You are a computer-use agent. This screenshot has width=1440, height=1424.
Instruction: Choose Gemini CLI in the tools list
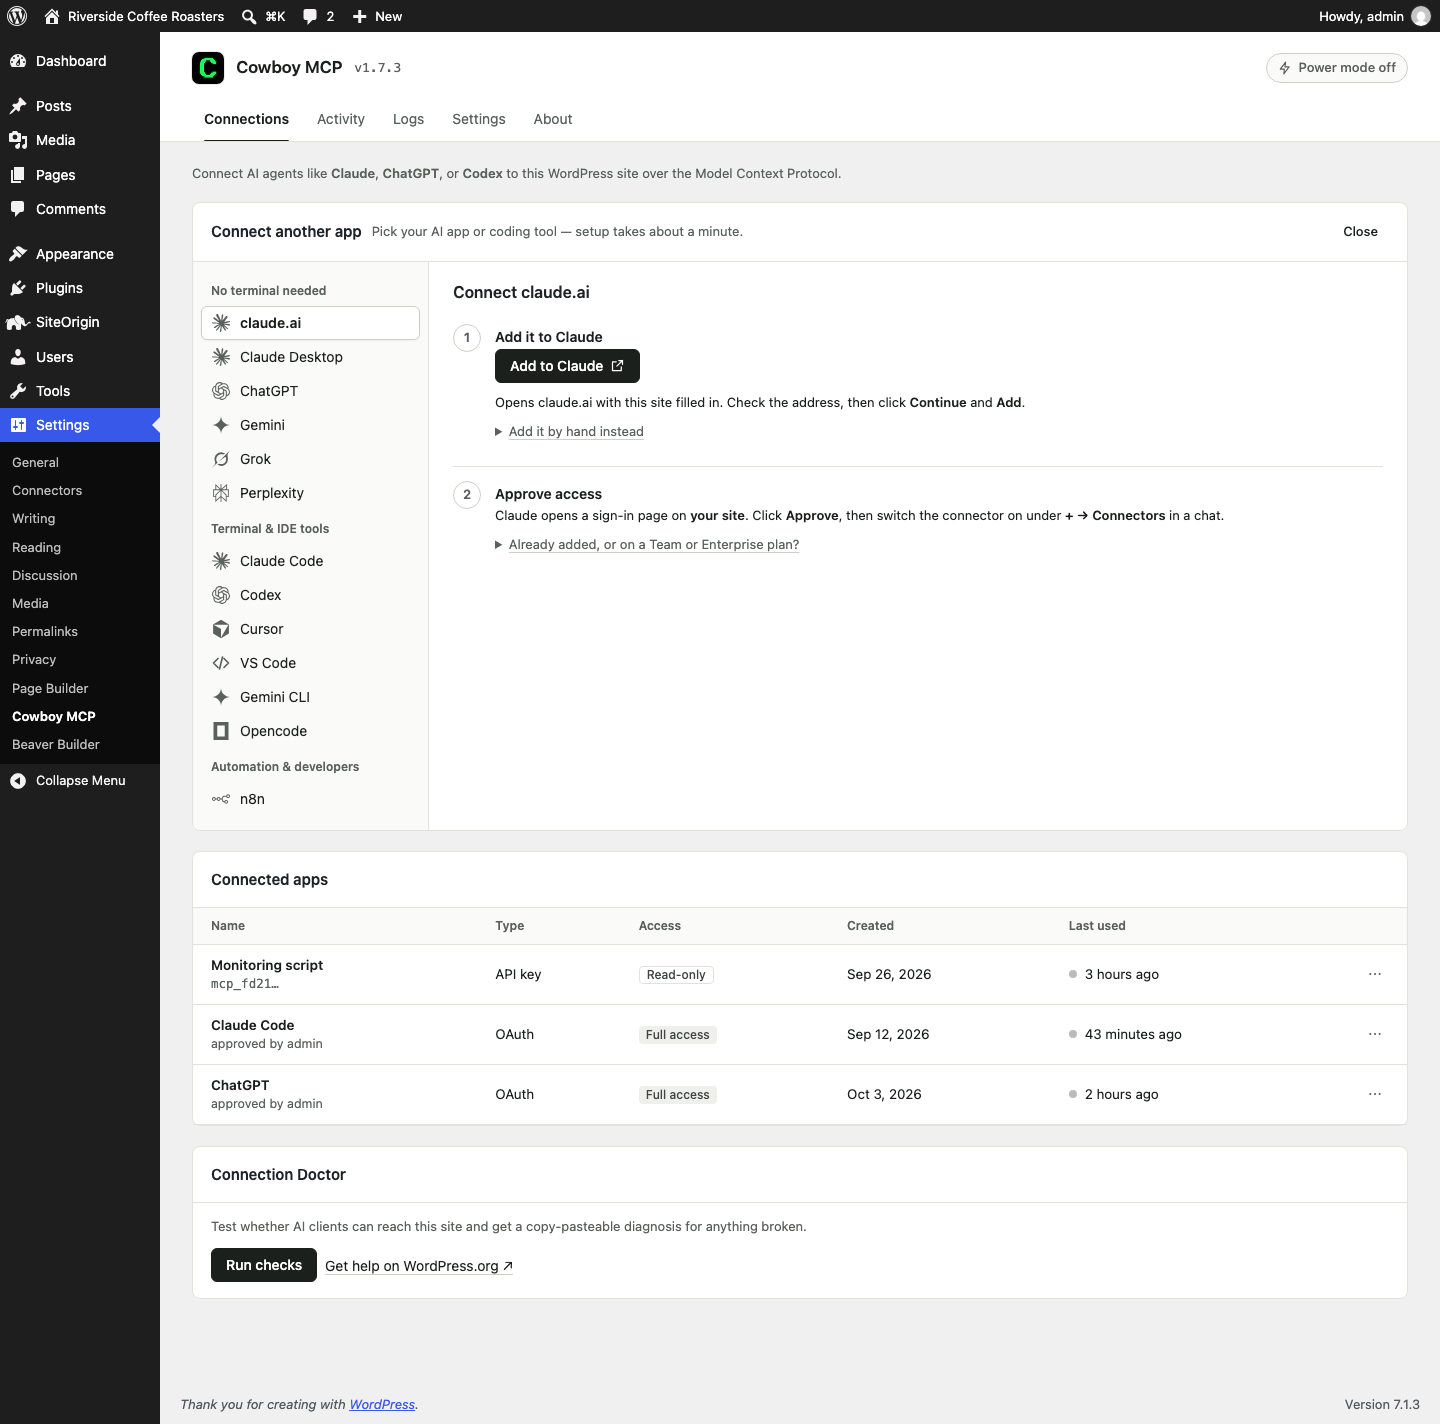click(310, 697)
